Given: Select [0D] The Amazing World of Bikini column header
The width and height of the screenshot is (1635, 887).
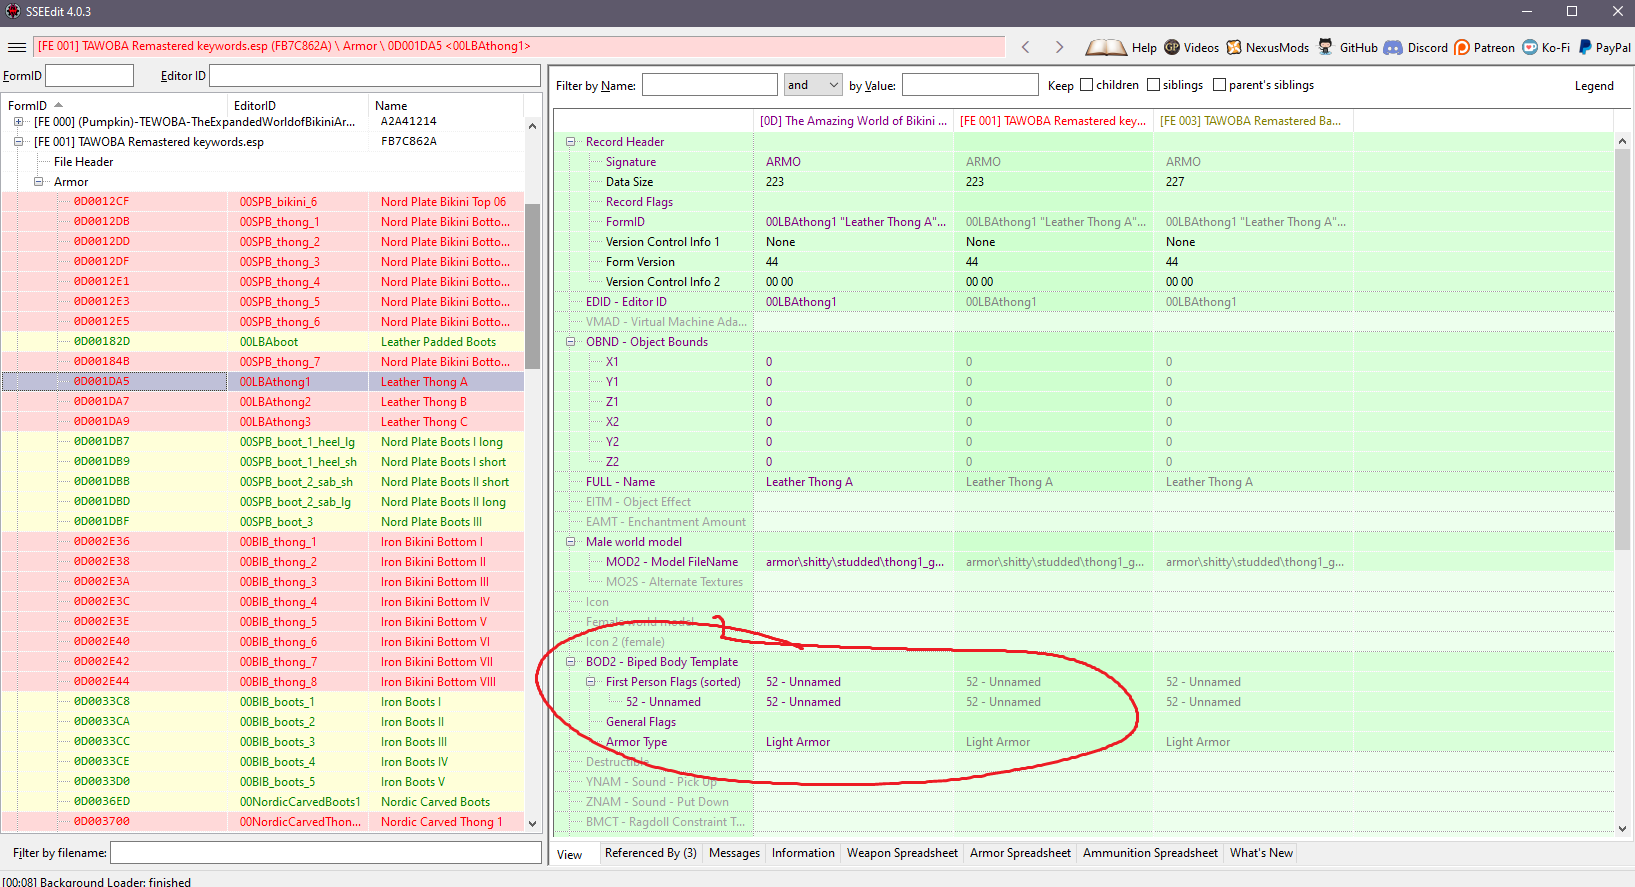Looking at the screenshot, I should point(854,121).
